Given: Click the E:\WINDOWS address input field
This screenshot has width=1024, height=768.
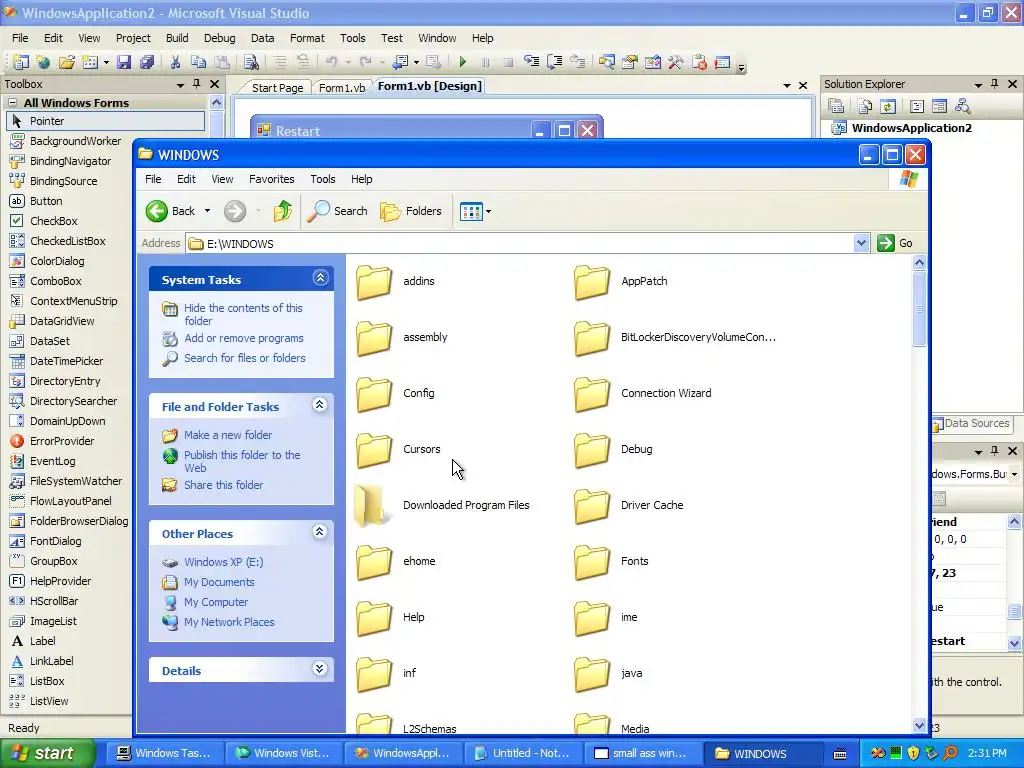Looking at the screenshot, I should click(x=519, y=244).
